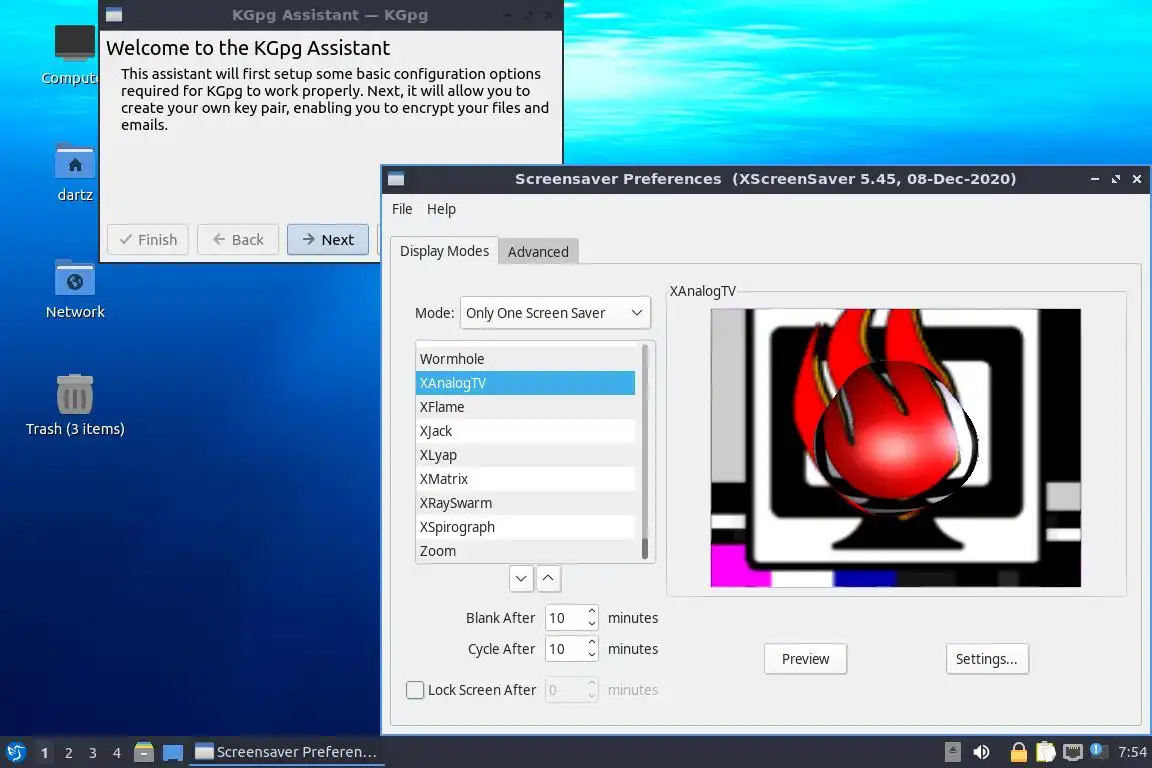Click the taskbar clock showing 7:54
Viewport: 1152px width, 768px height.
coord(1132,752)
